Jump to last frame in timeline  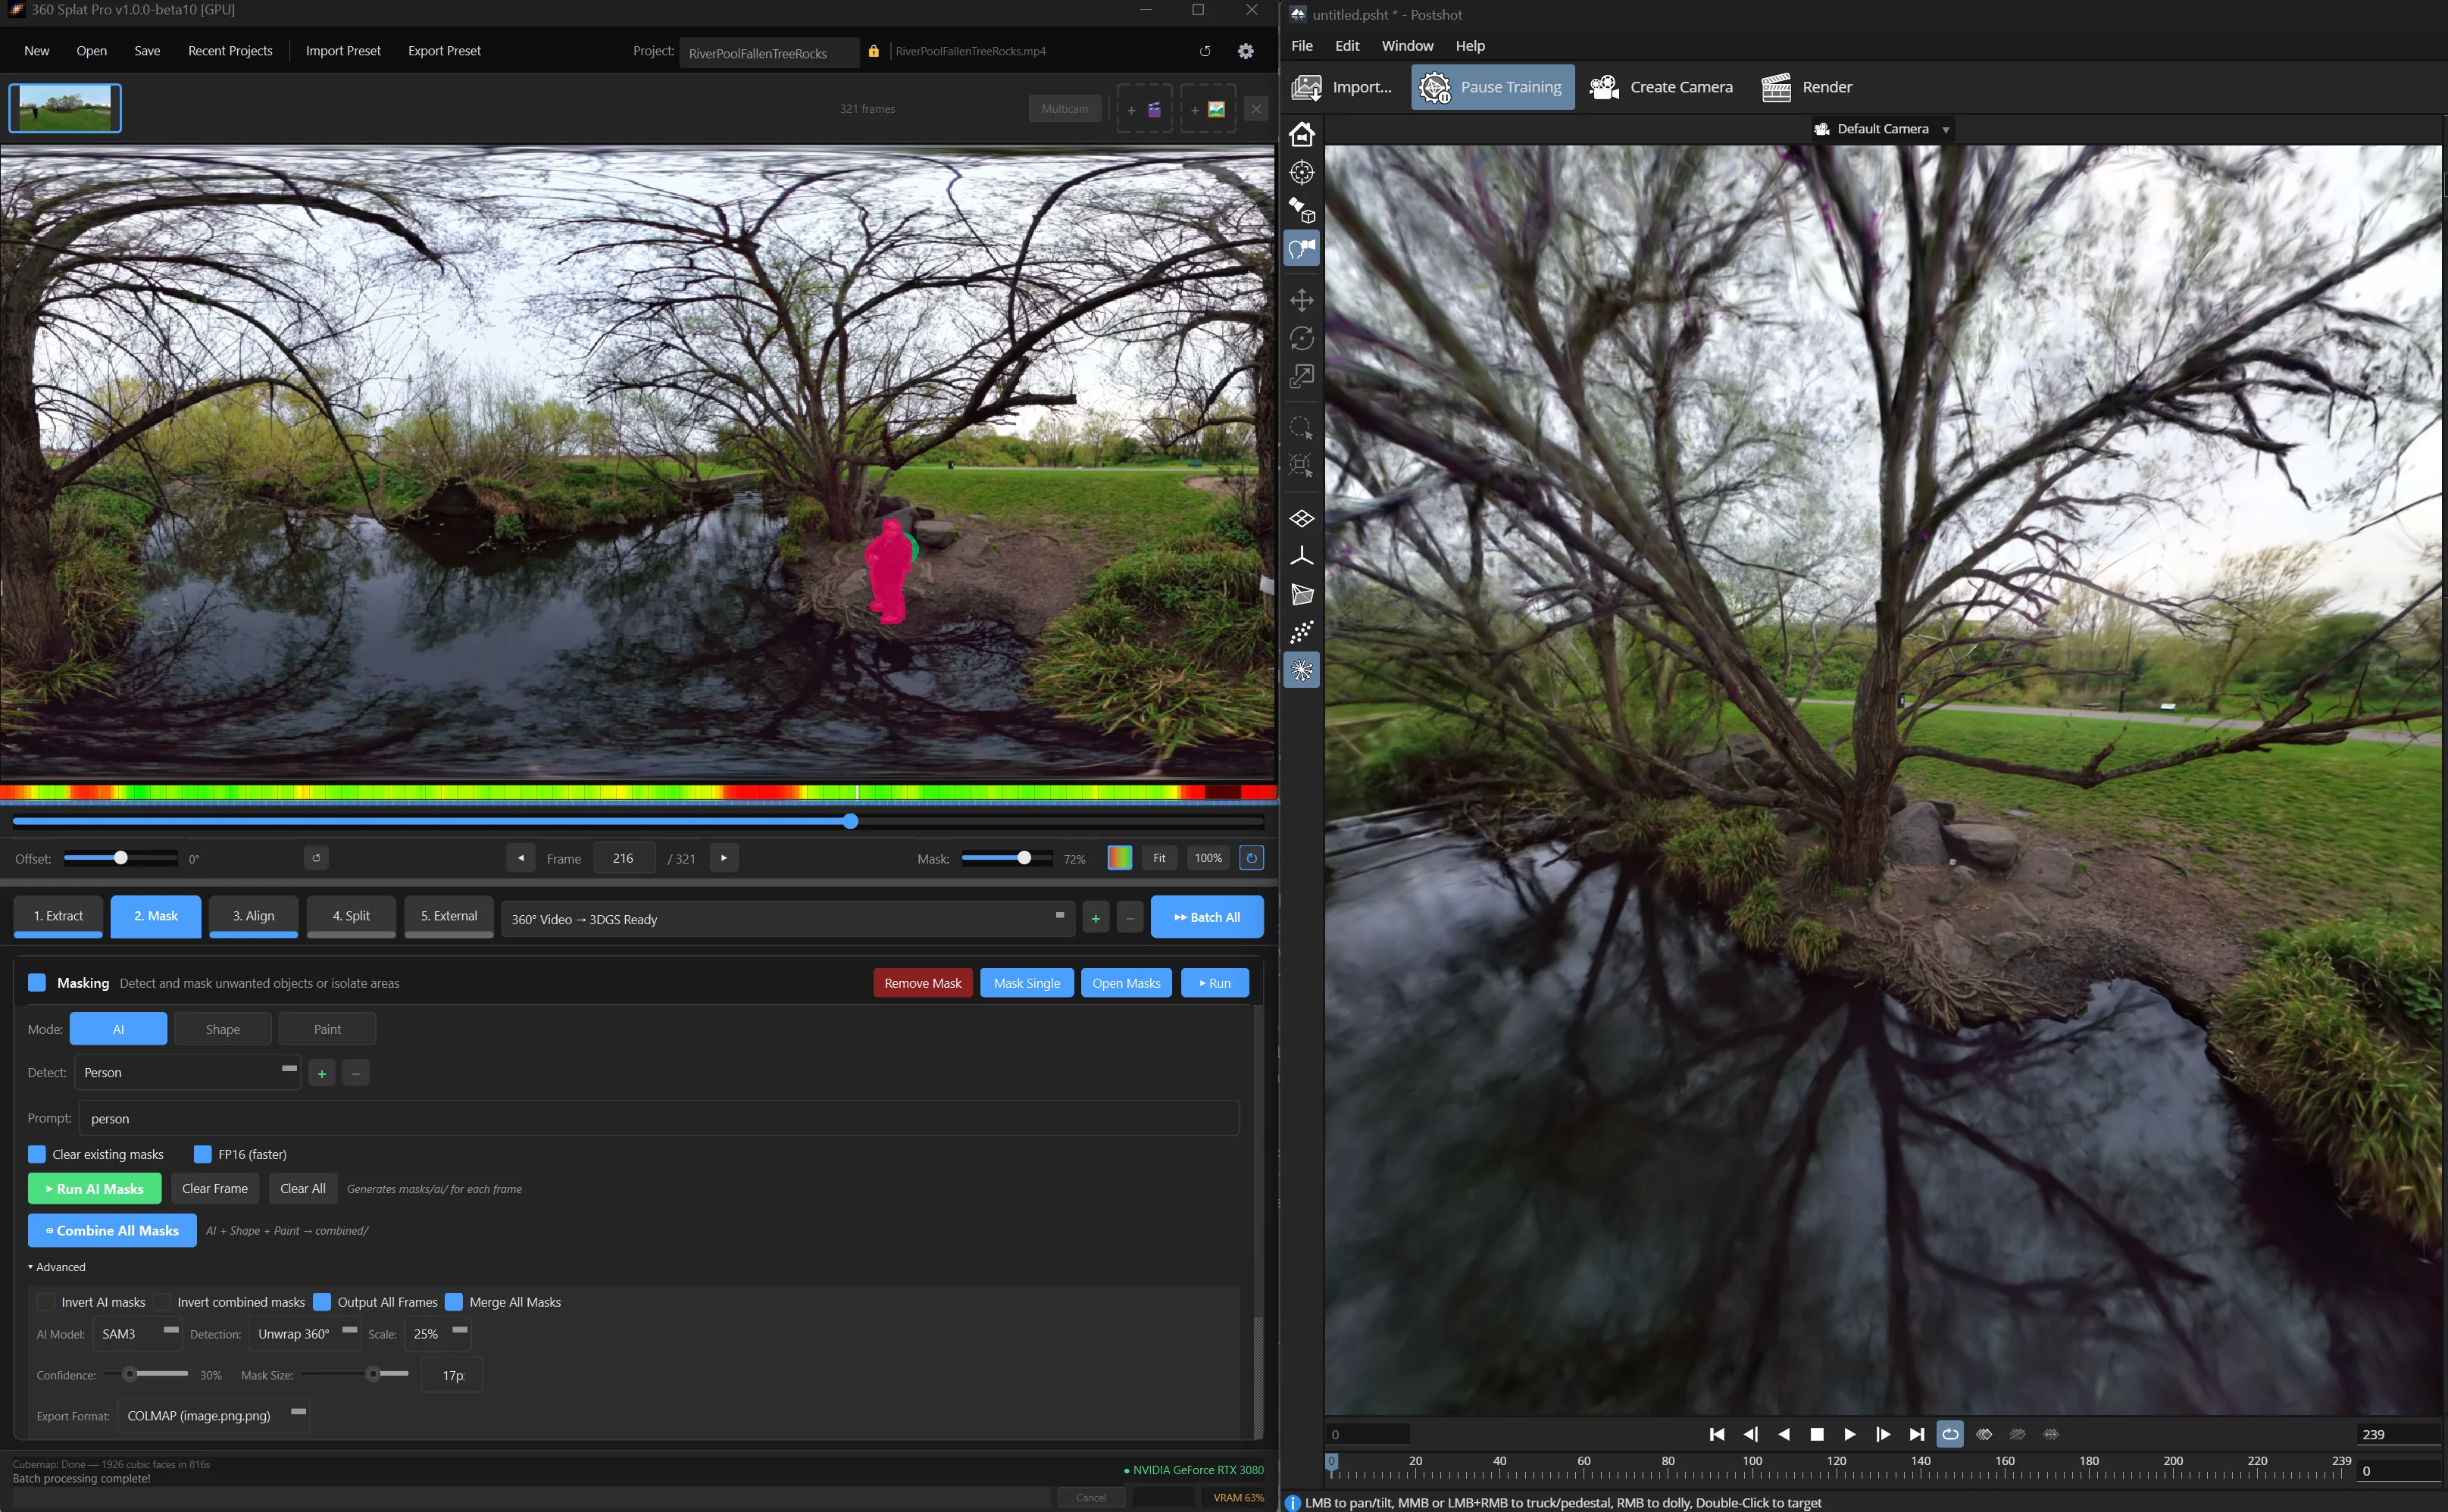(x=1916, y=1434)
